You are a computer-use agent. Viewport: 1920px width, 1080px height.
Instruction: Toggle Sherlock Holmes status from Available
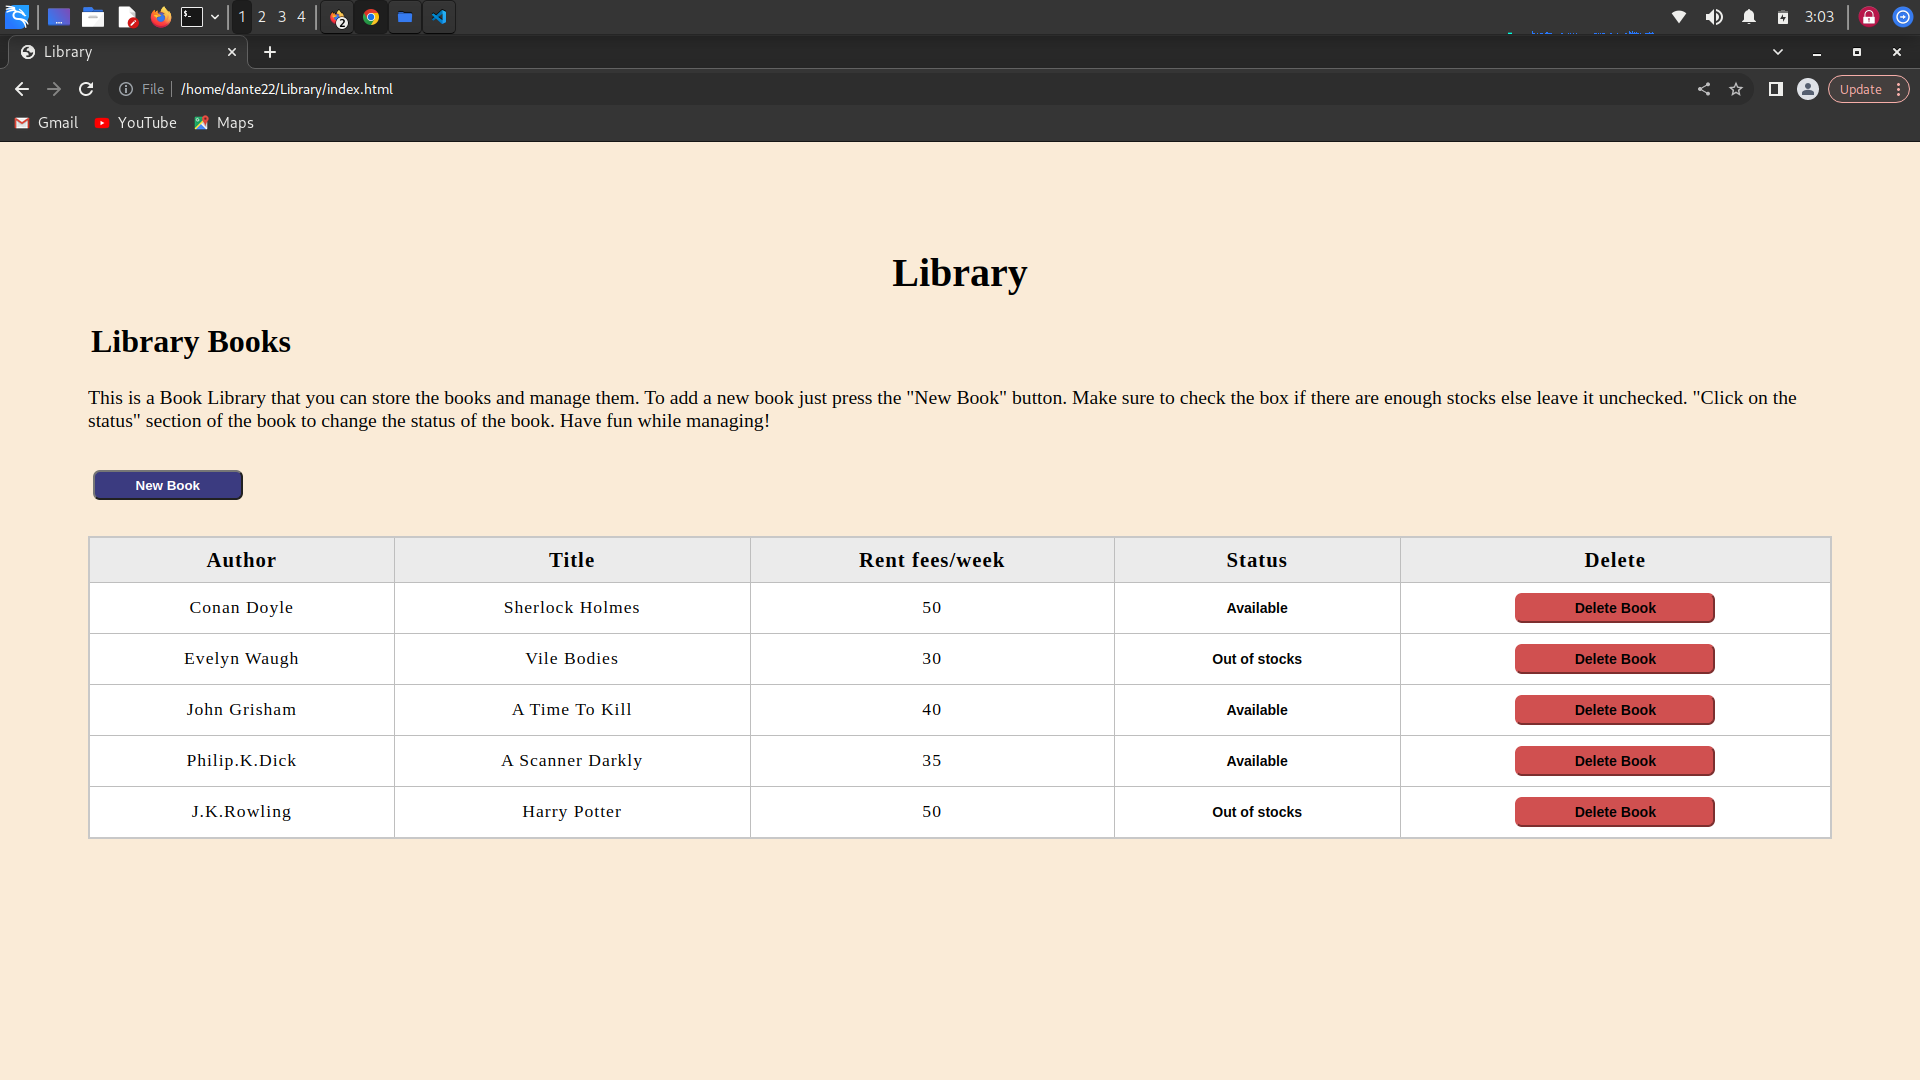pos(1257,608)
